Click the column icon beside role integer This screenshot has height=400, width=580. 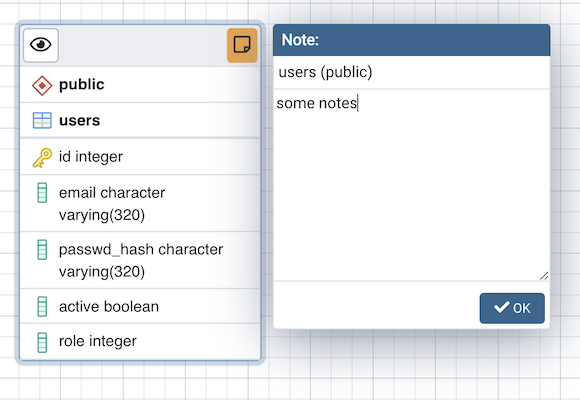42,342
